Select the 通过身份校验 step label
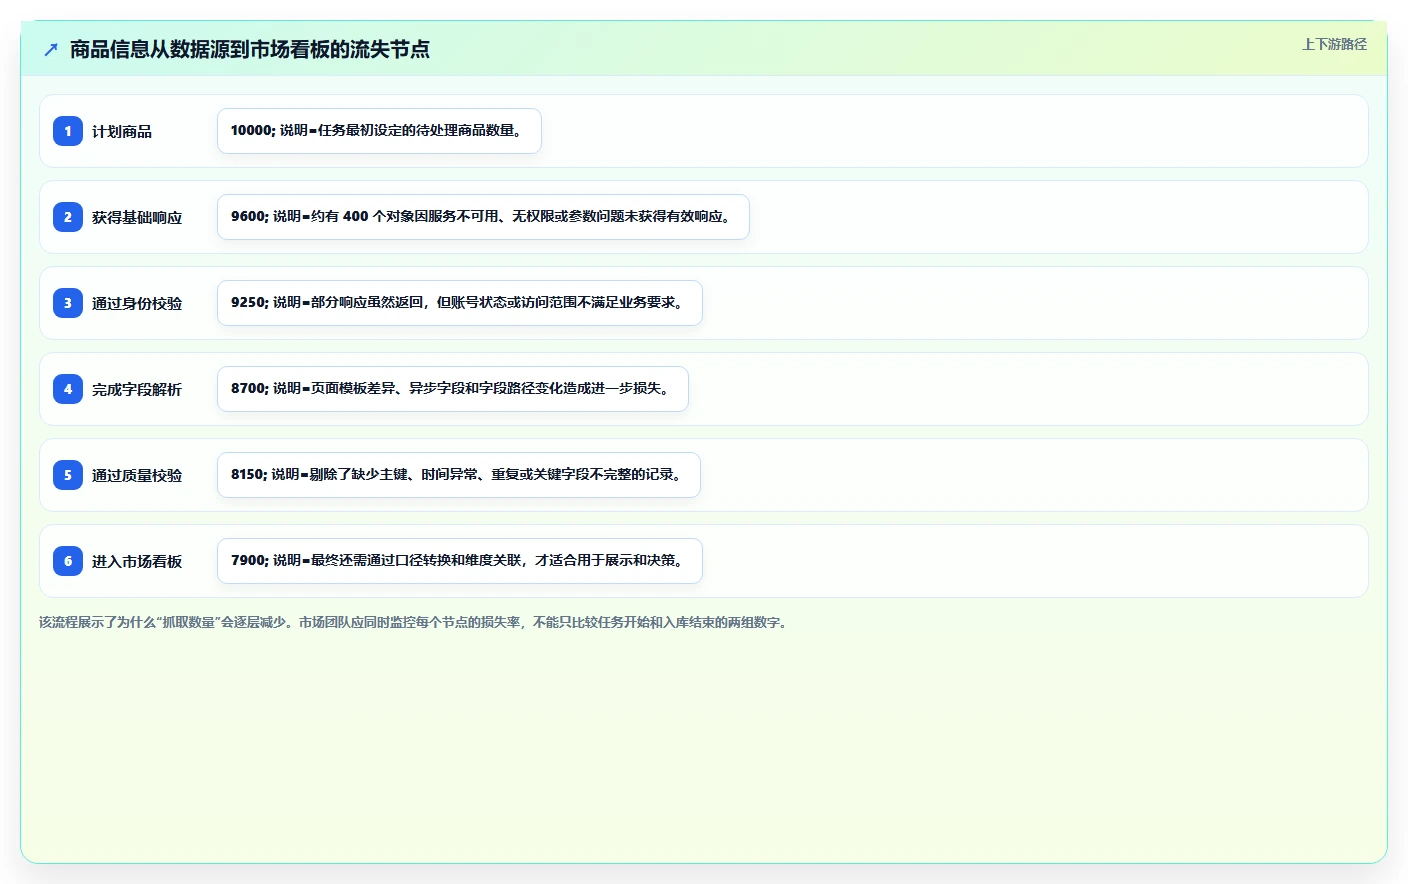The width and height of the screenshot is (1408, 884). (137, 304)
